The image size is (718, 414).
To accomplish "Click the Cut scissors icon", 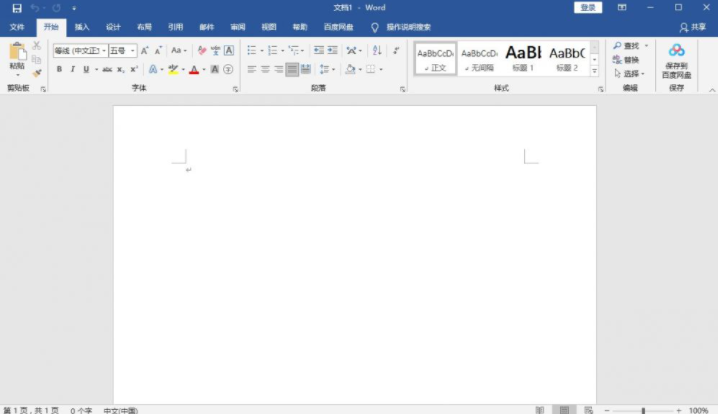I will click(37, 46).
